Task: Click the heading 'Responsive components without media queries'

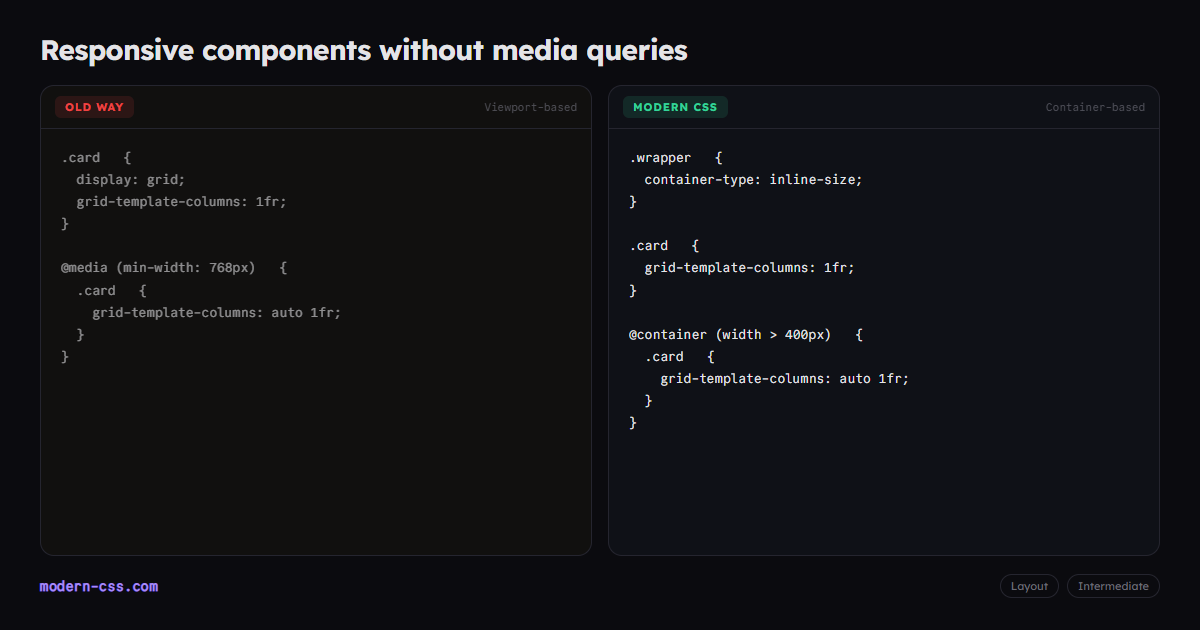Action: 364,50
